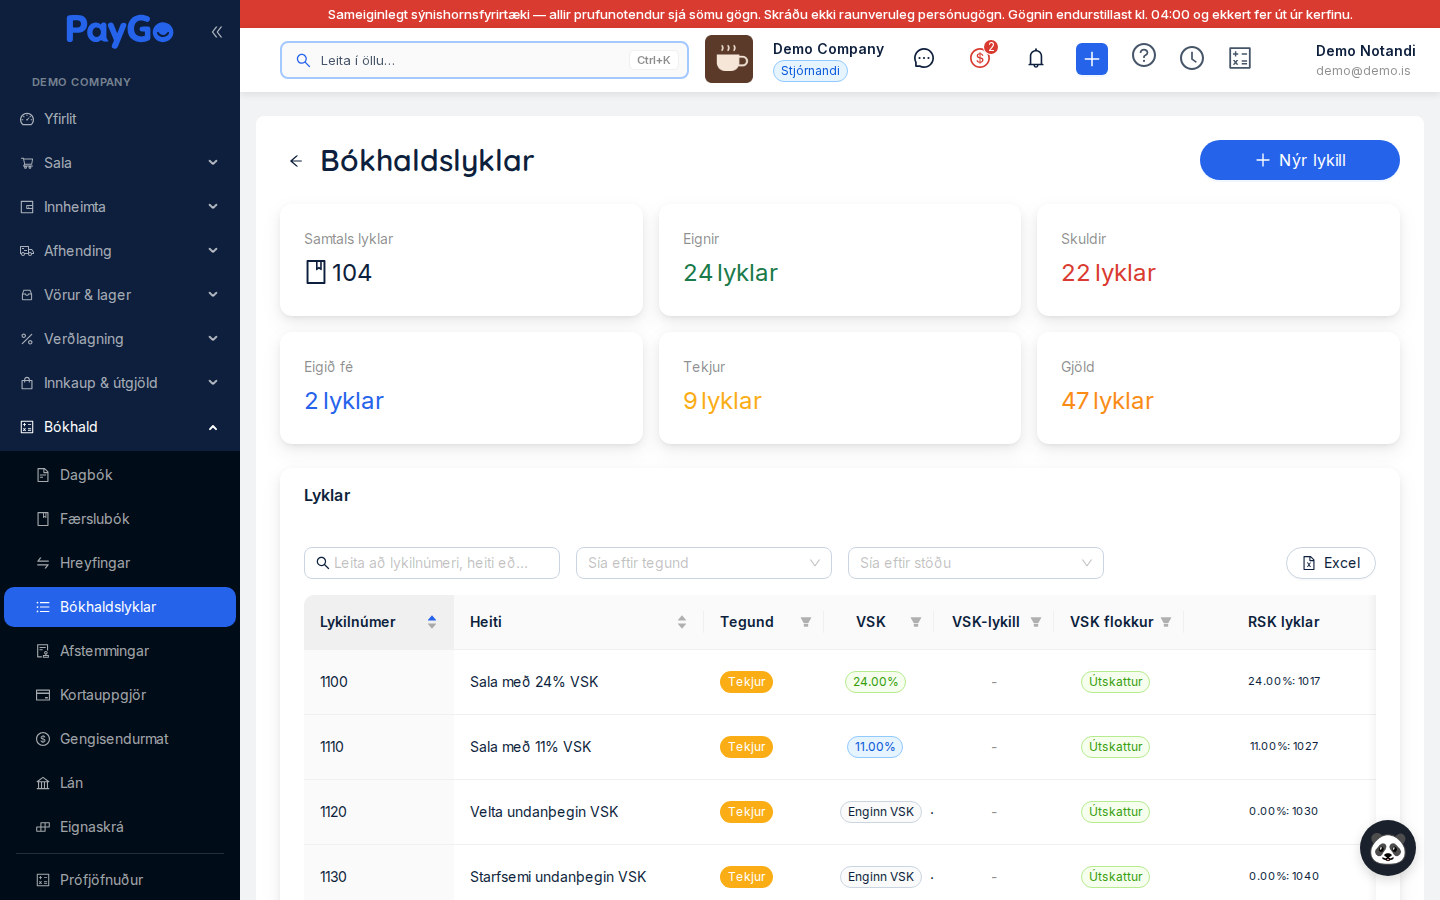Viewport: 1440px width, 900px height.
Task: Export the list with the Excel button
Action: coord(1331,563)
